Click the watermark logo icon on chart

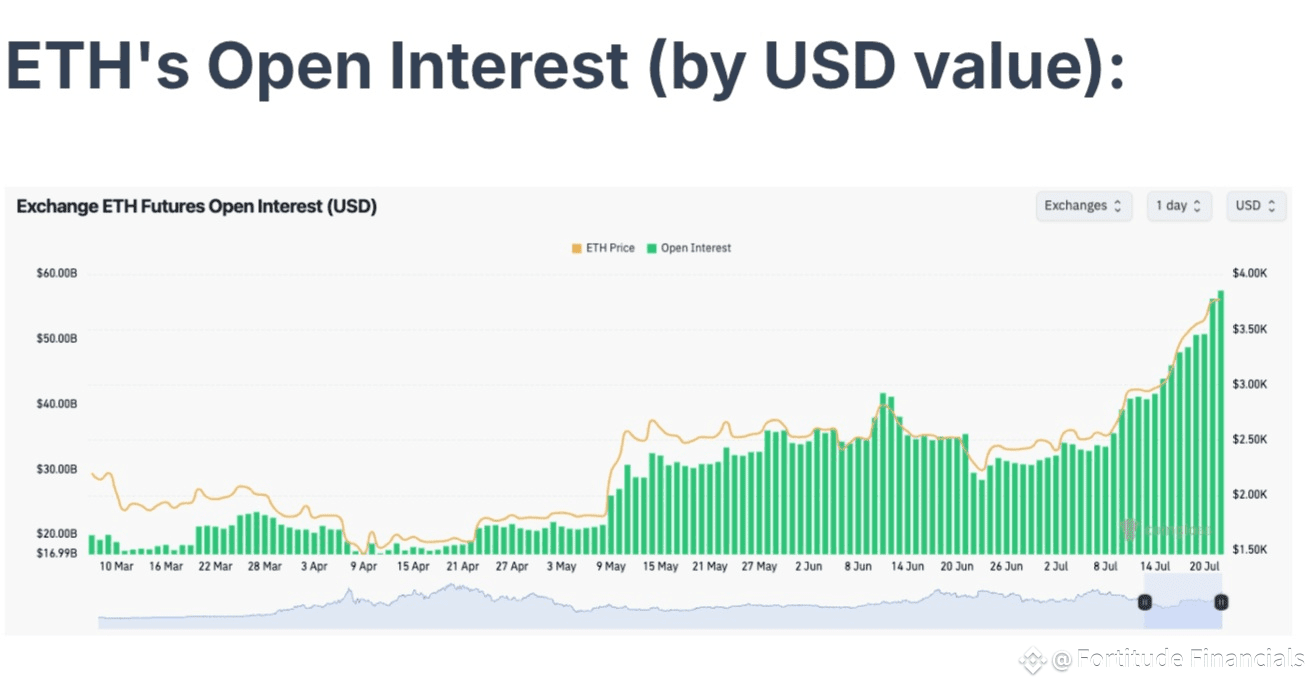[x=1129, y=530]
